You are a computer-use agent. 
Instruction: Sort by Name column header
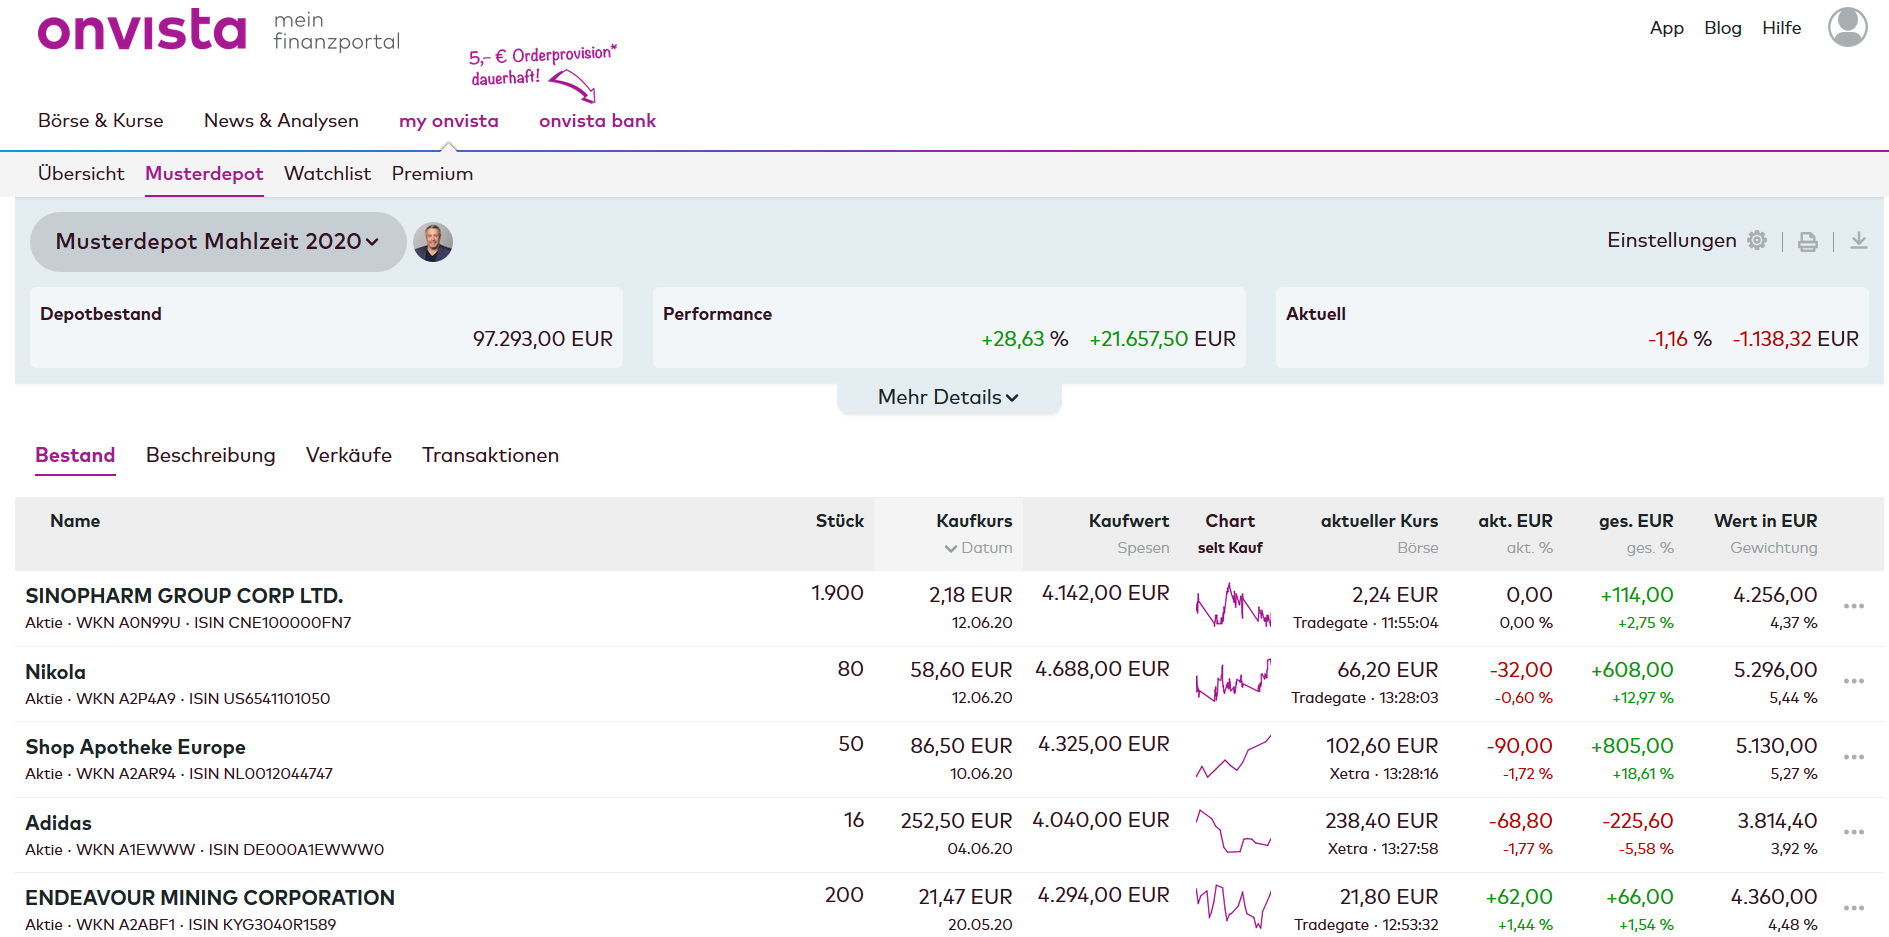coord(75,521)
